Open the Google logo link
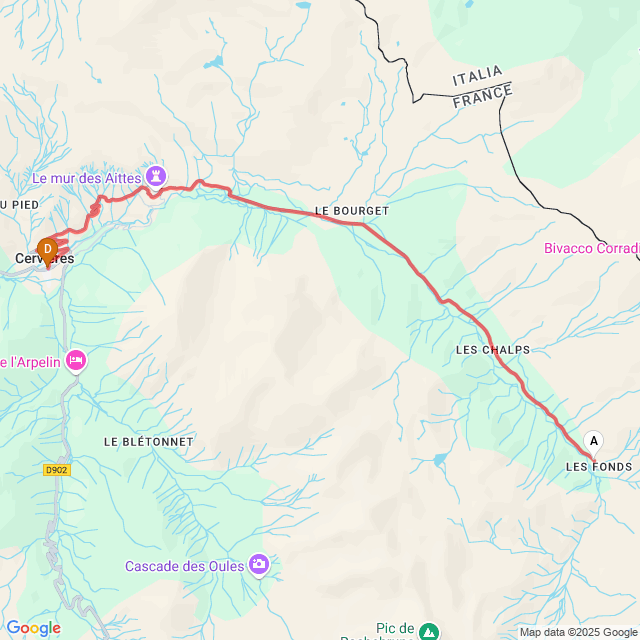The image size is (640, 640). pyautogui.click(x=33, y=628)
